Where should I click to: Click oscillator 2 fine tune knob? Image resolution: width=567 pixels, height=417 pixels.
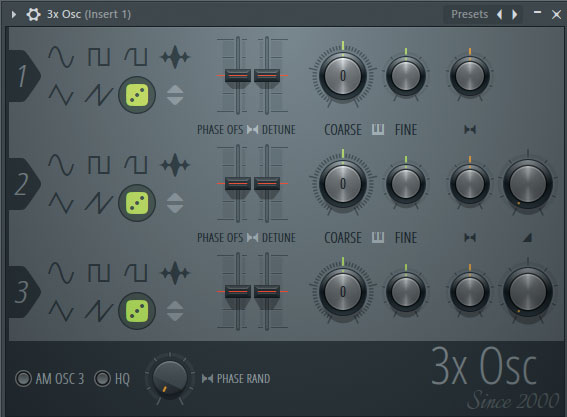406,184
